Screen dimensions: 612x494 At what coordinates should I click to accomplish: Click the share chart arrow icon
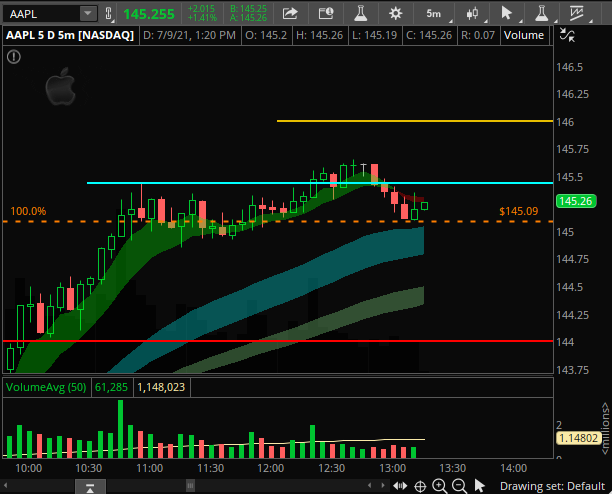click(x=290, y=14)
